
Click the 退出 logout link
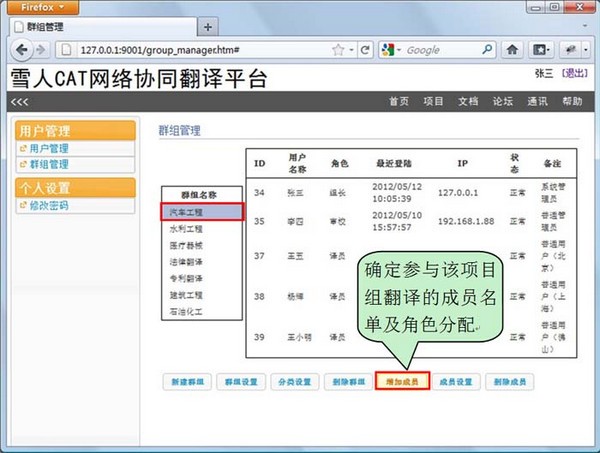tap(575, 73)
